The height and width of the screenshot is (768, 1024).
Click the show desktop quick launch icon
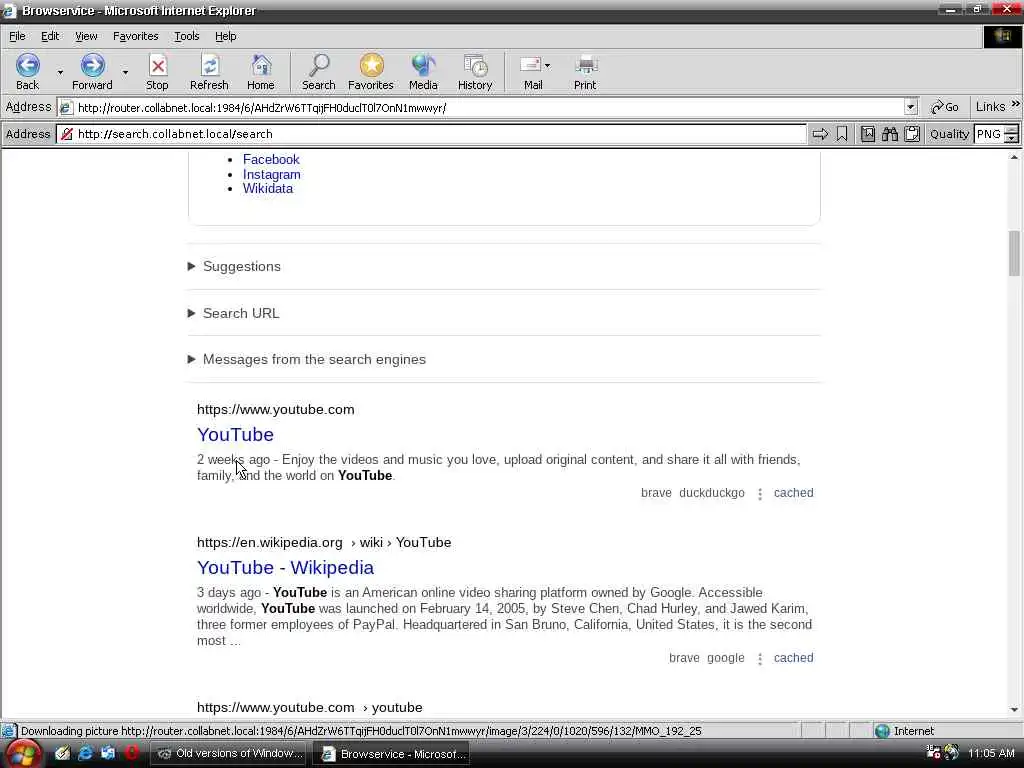[x=63, y=754]
